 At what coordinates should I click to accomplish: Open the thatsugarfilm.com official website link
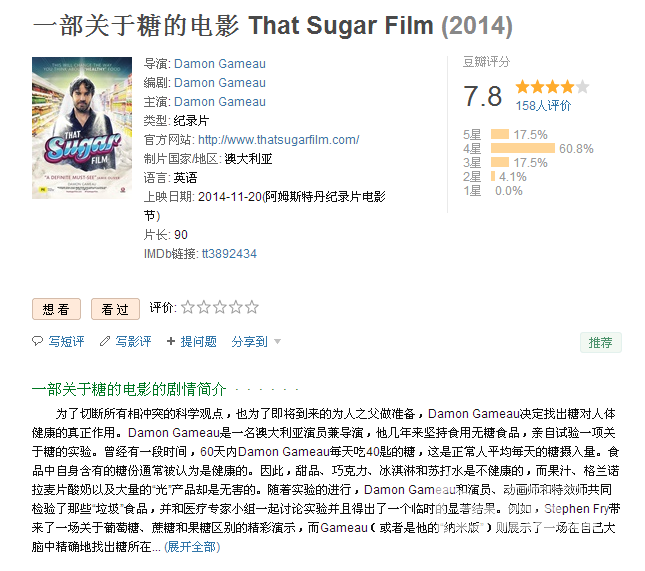pyautogui.click(x=278, y=139)
